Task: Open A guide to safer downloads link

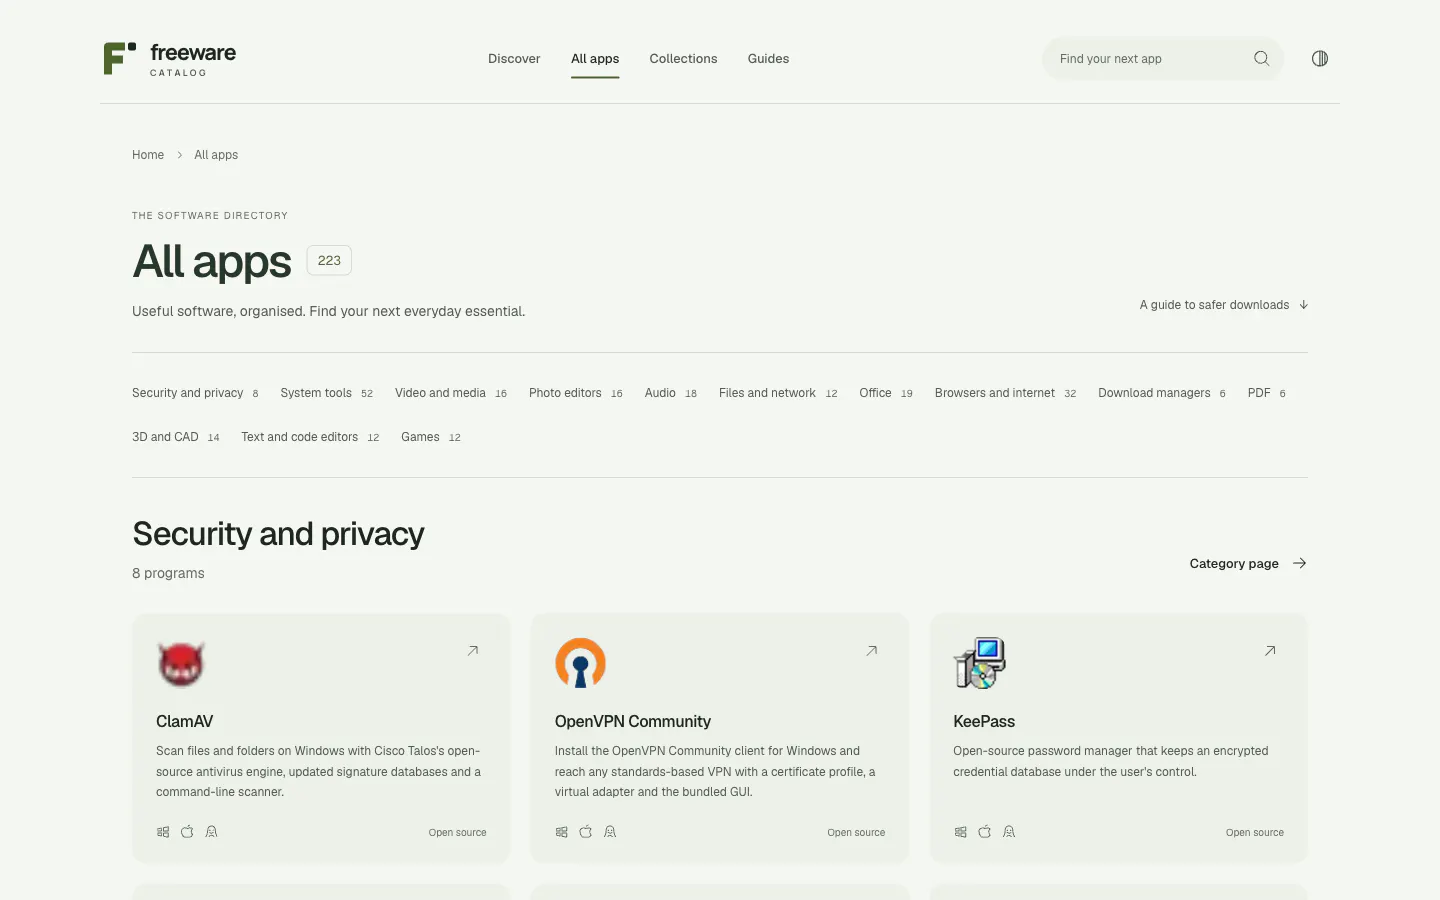Action: tap(1224, 305)
